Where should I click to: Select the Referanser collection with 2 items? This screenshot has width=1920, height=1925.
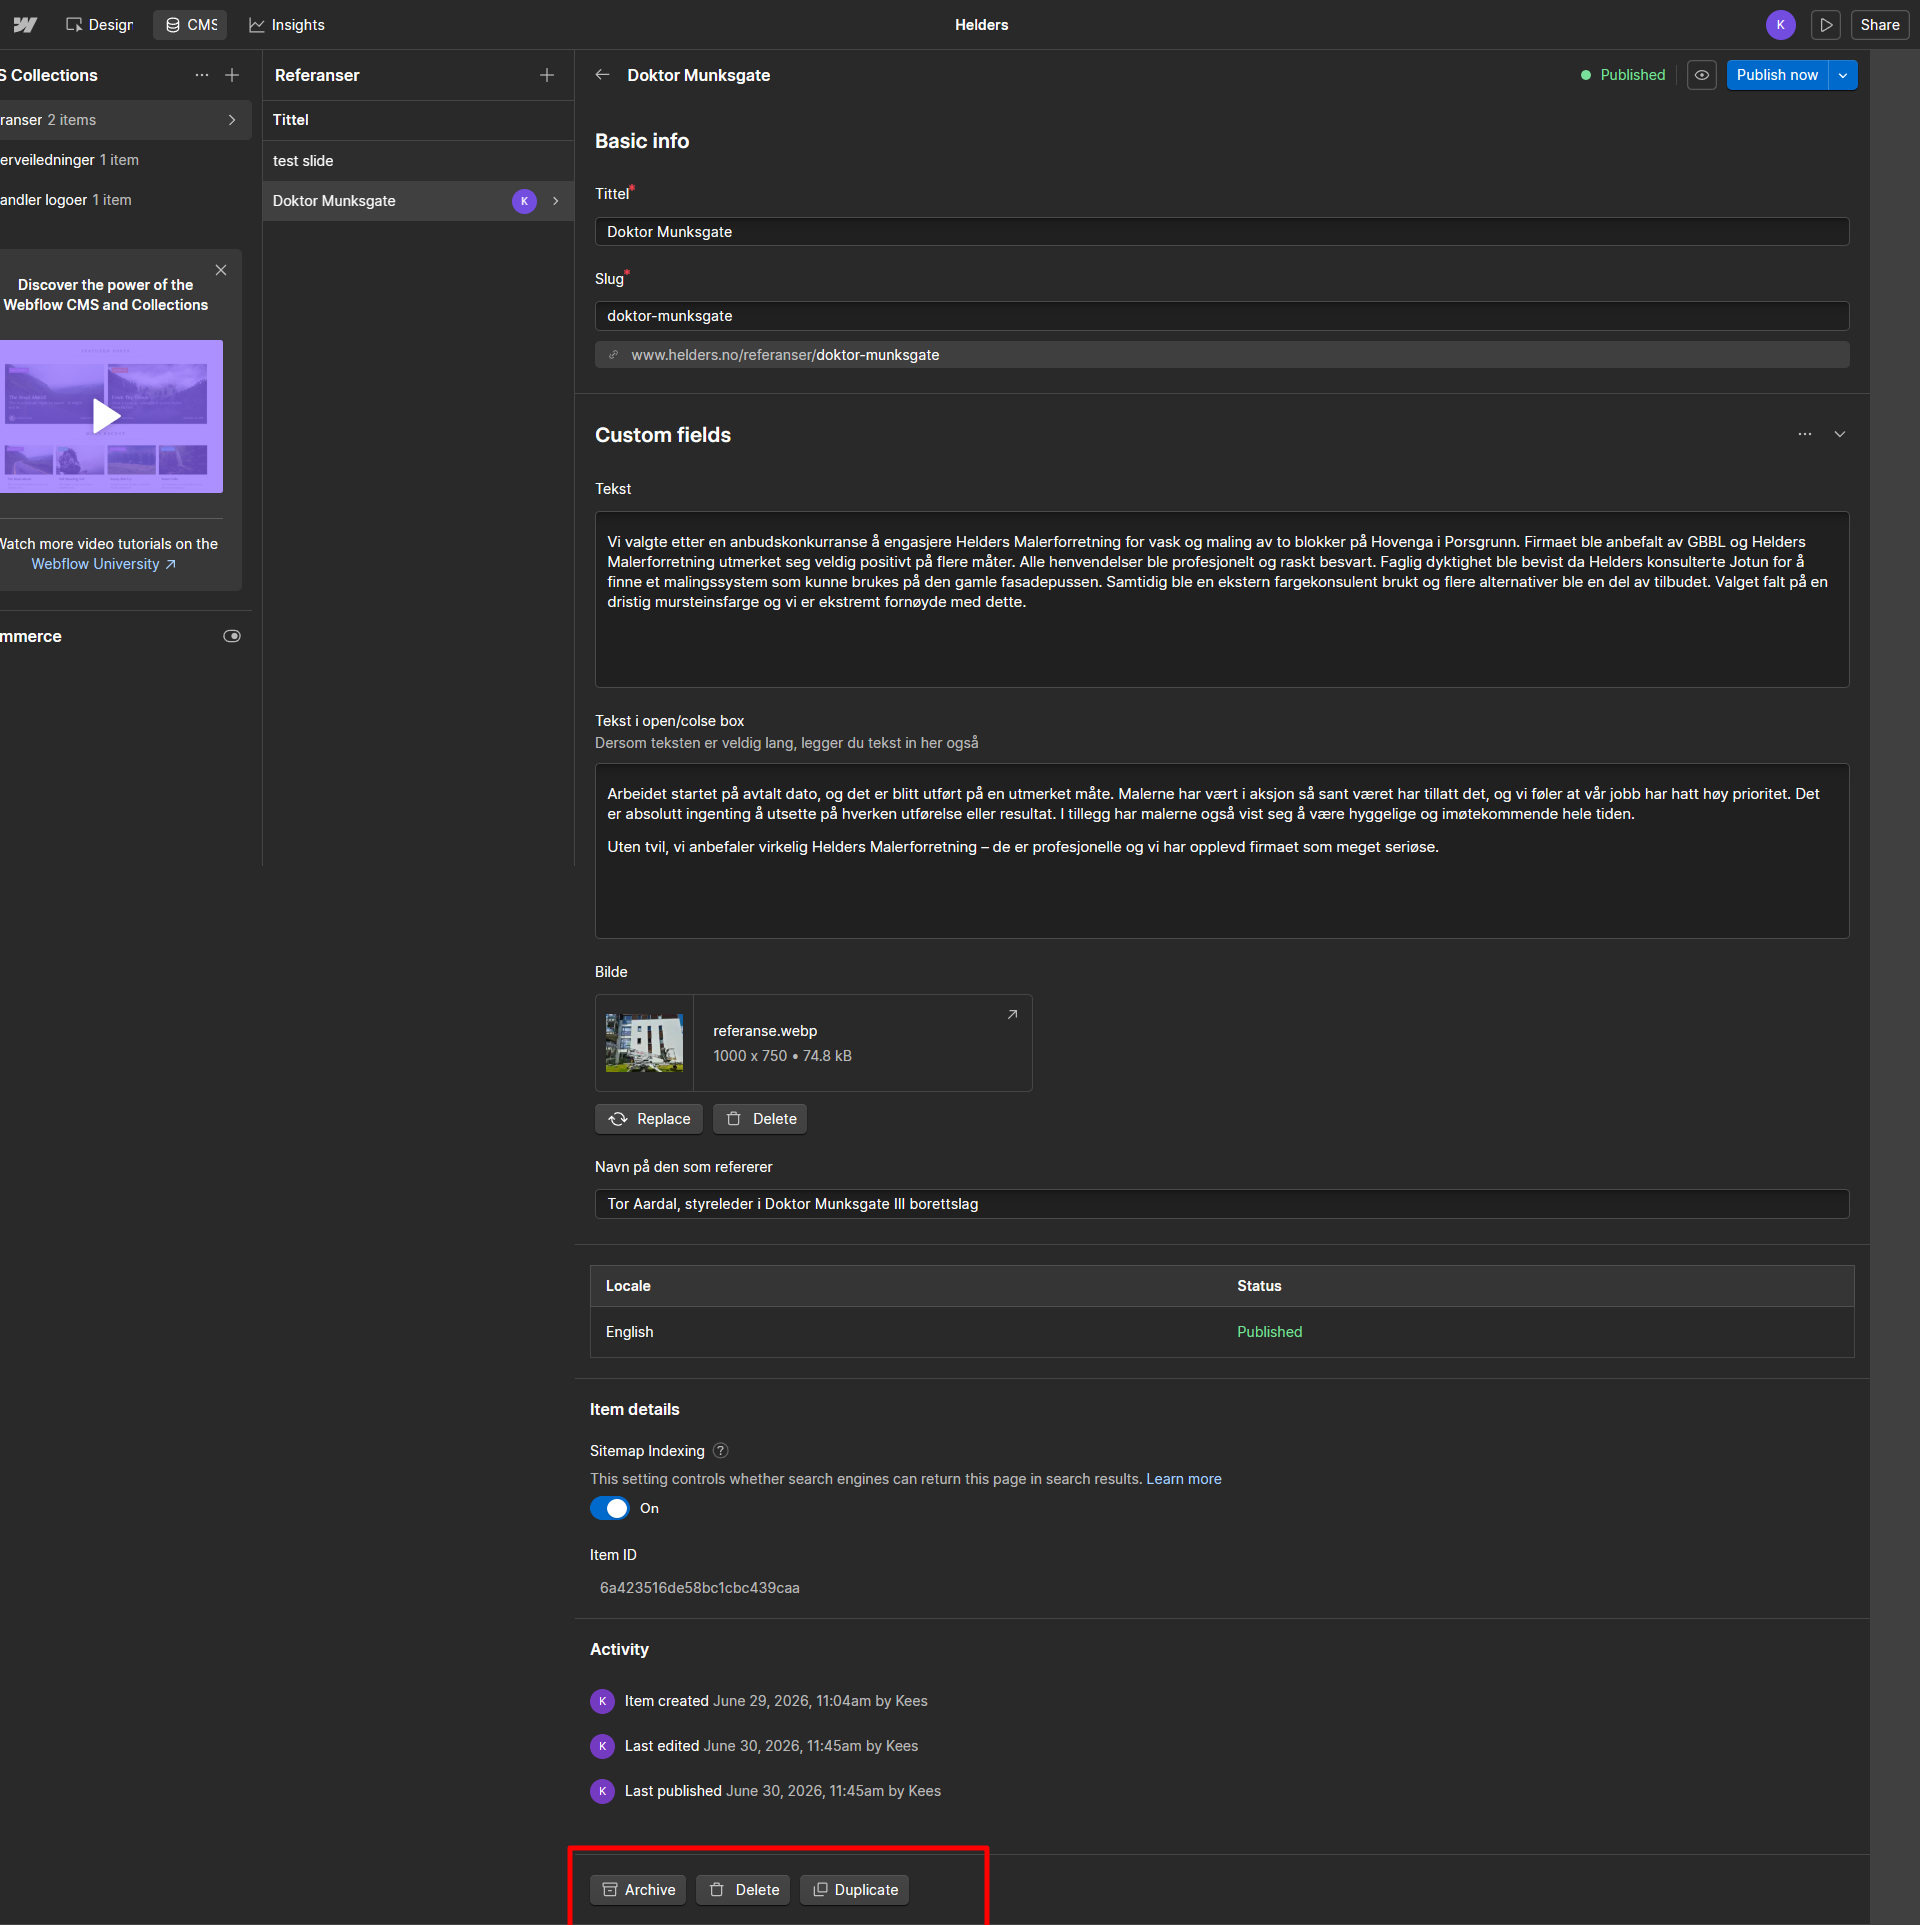(125, 120)
